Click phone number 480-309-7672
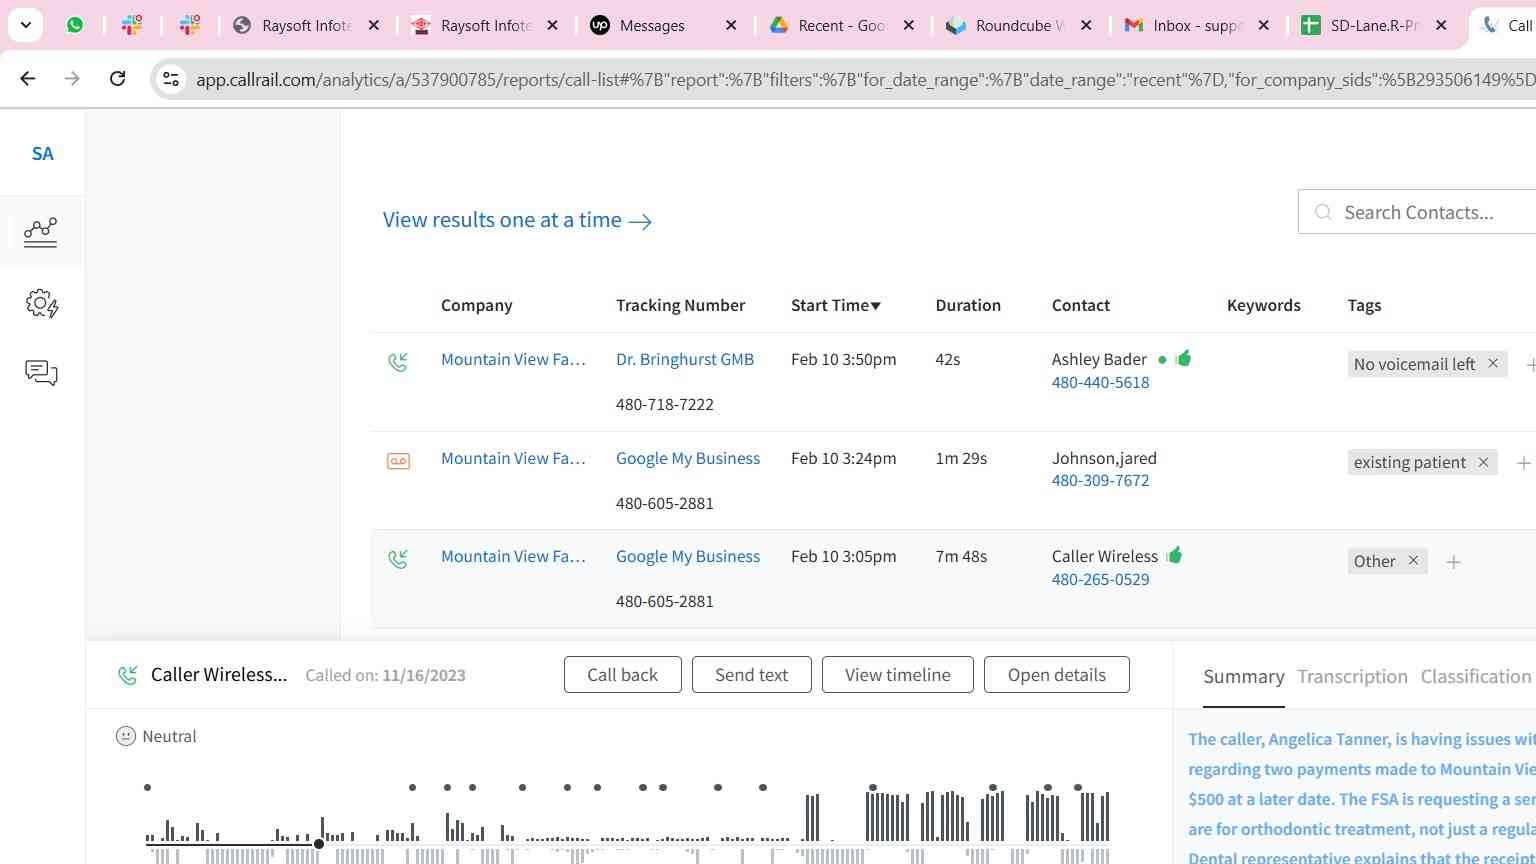This screenshot has height=864, width=1536. click(x=1100, y=480)
